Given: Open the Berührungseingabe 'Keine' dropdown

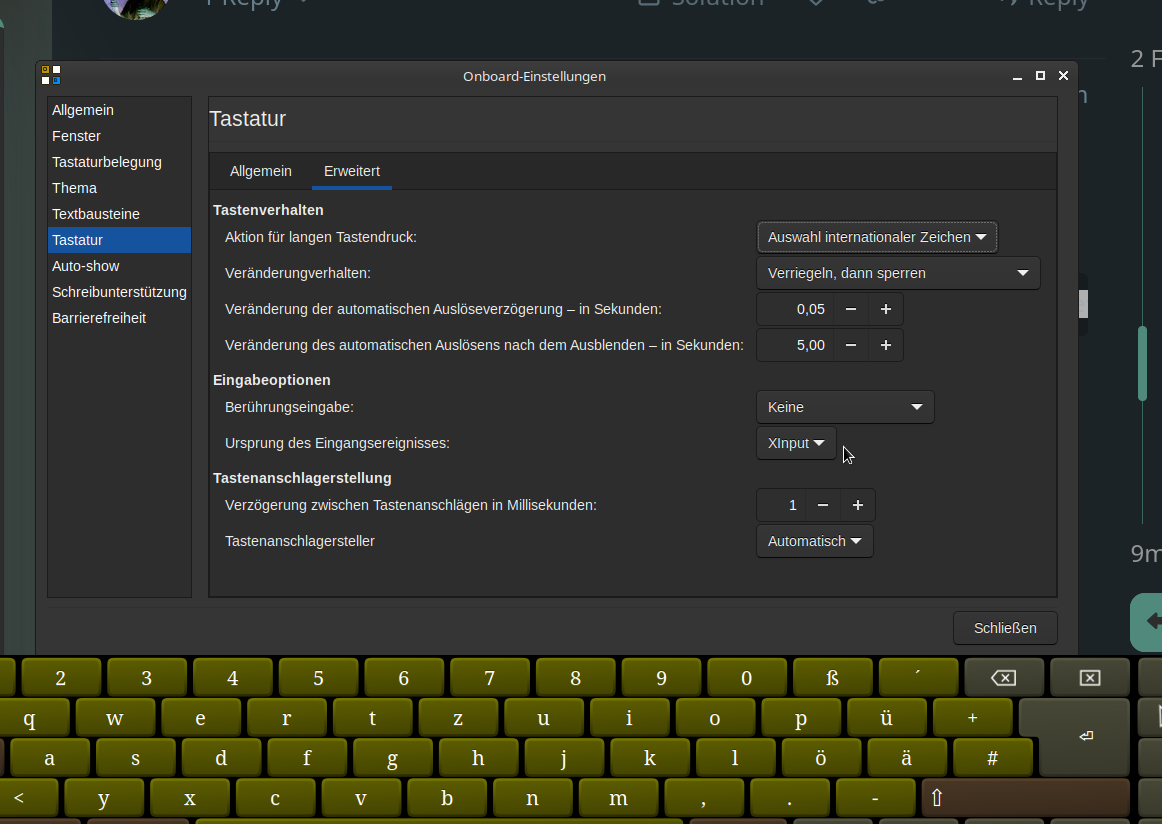Looking at the screenshot, I should (844, 408).
